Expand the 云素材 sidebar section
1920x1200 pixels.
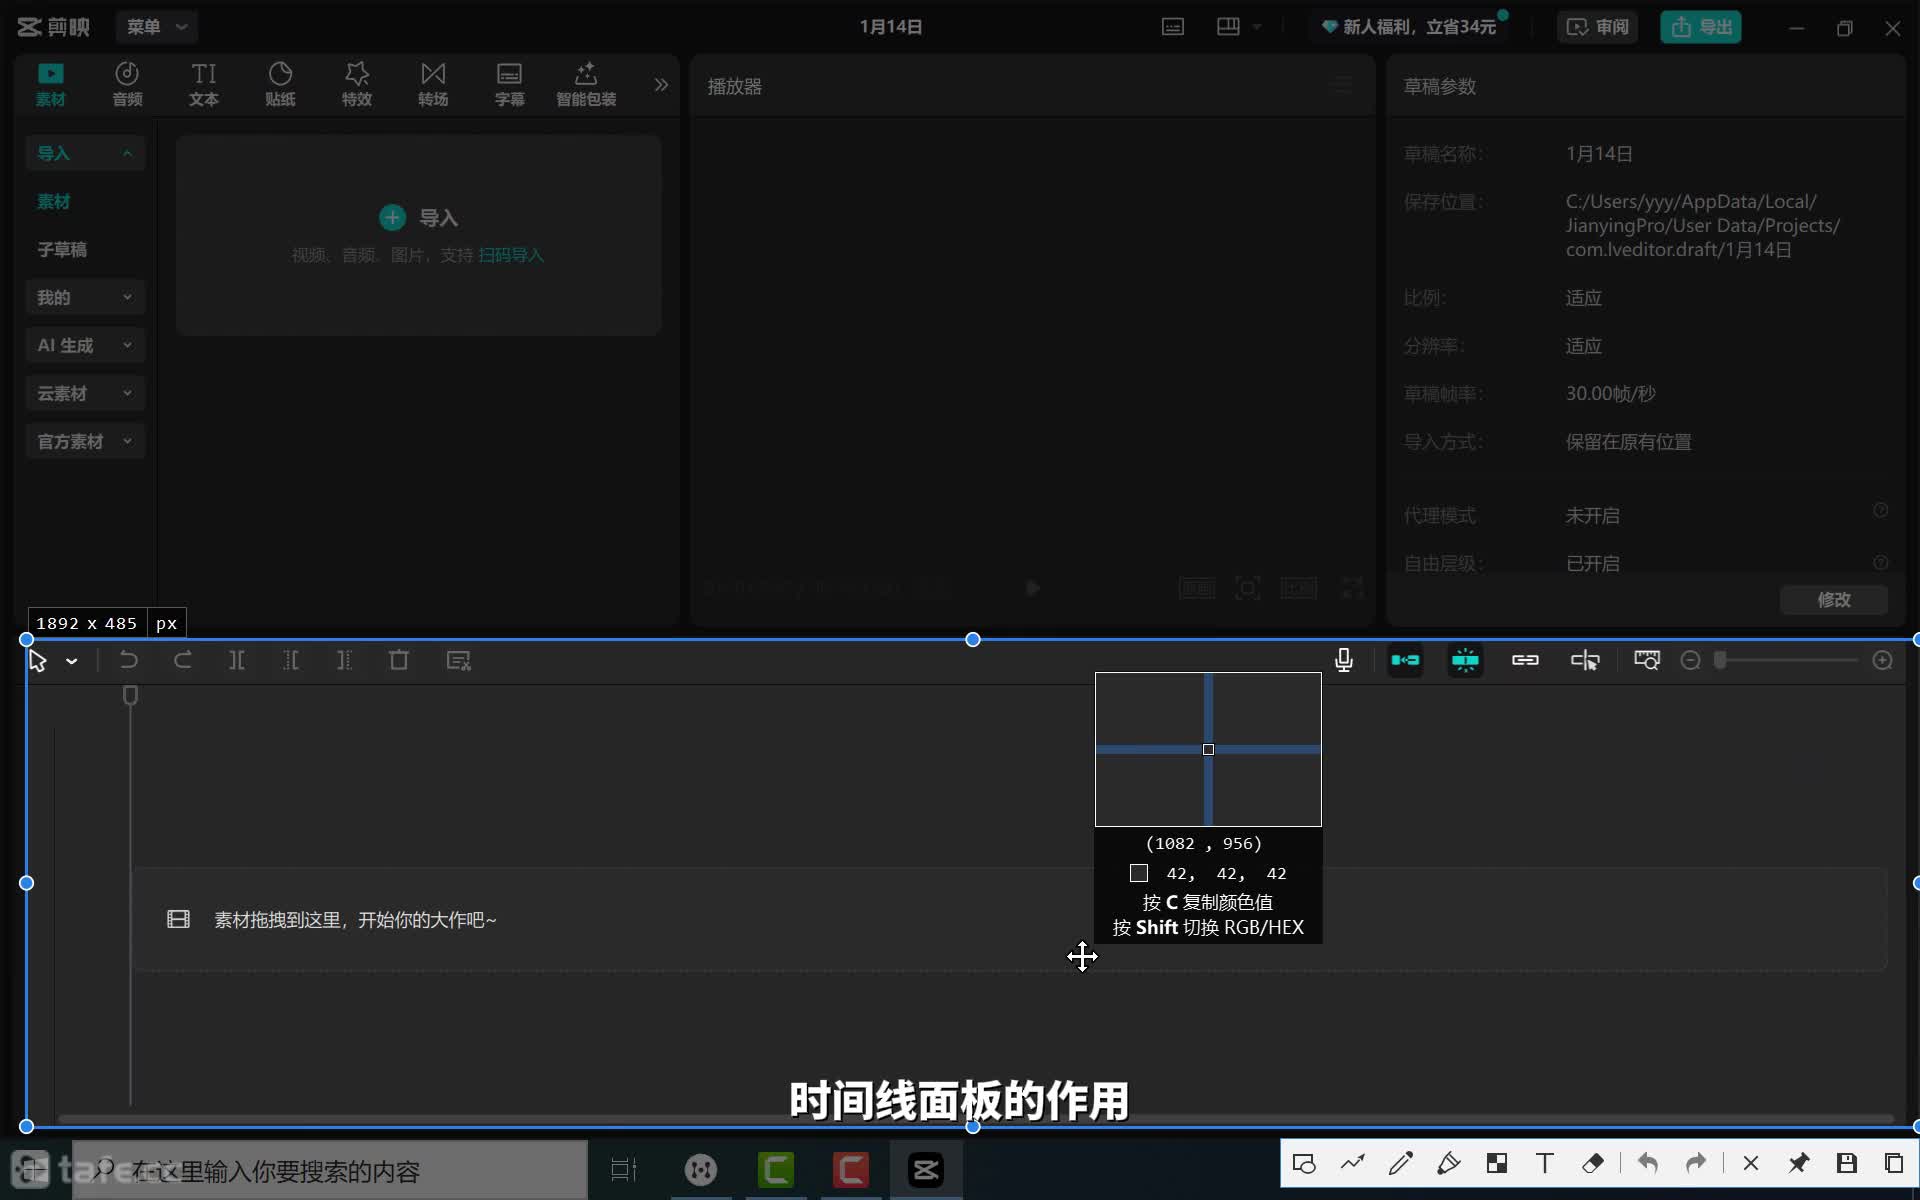pyautogui.click(x=85, y=393)
